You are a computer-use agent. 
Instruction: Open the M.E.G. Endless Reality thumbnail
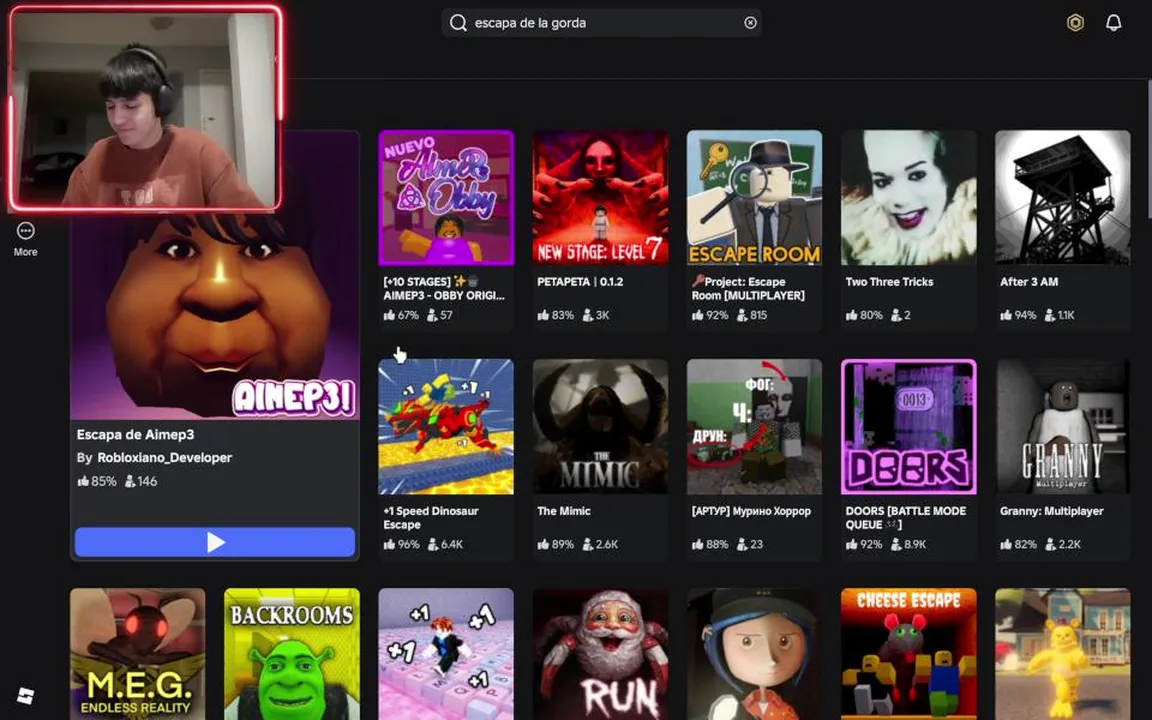click(x=137, y=654)
